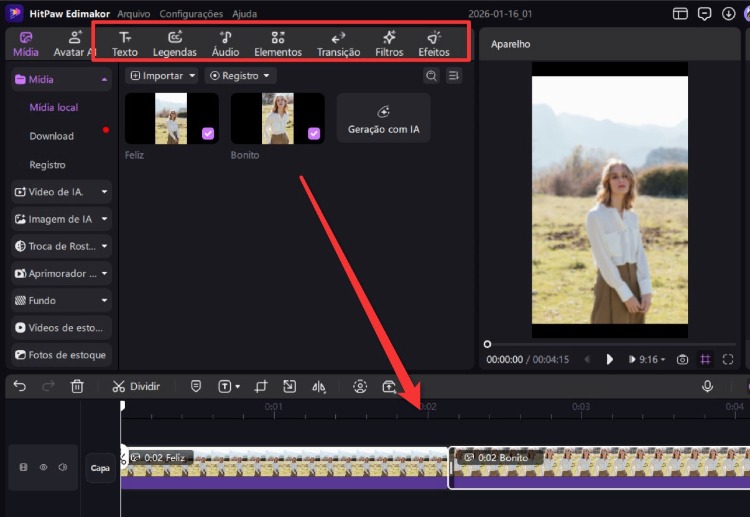The image size is (750, 517).
Task: Click the Dividir split button
Action: tap(136, 386)
